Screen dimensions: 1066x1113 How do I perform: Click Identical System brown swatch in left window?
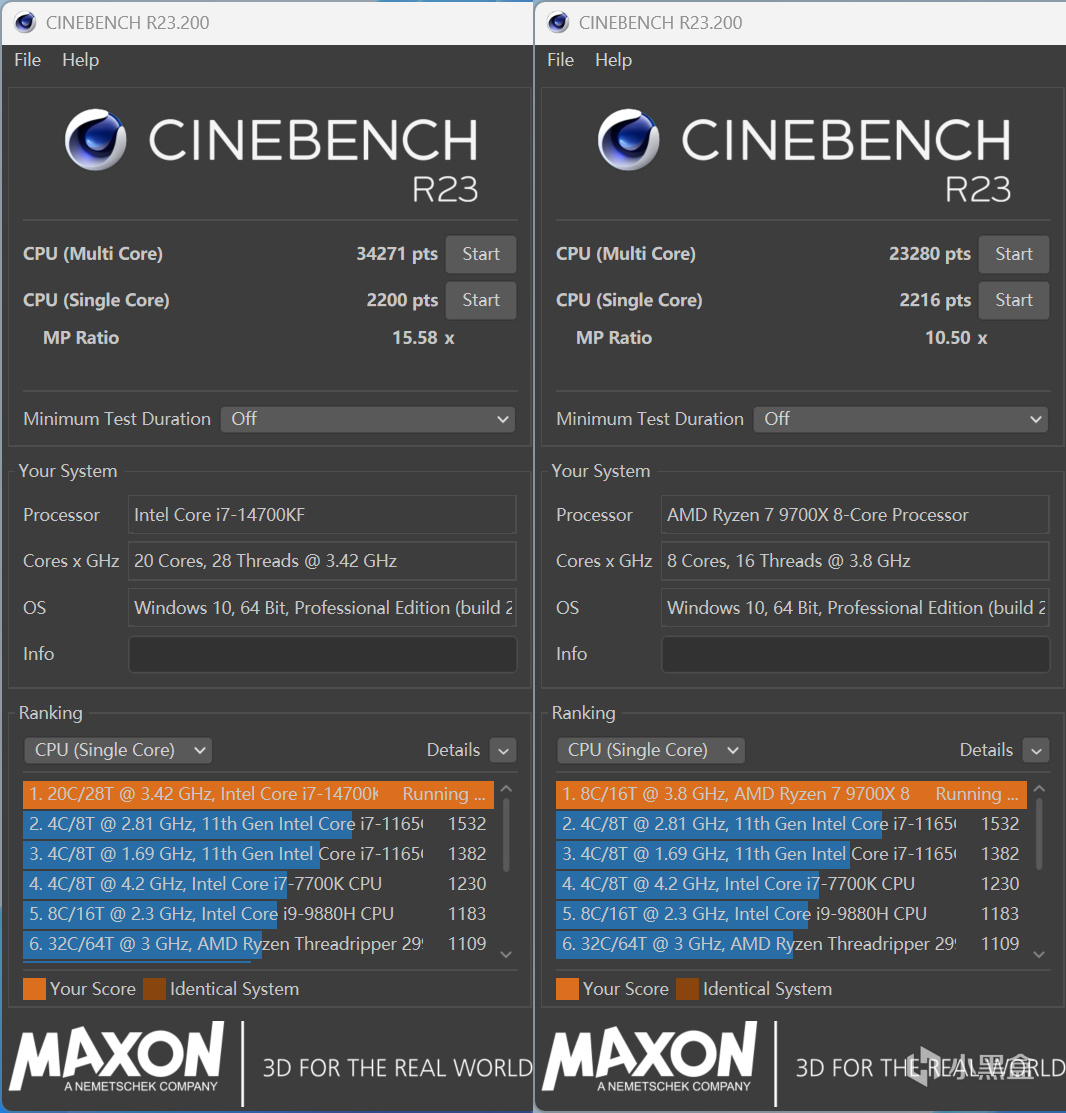(154, 989)
